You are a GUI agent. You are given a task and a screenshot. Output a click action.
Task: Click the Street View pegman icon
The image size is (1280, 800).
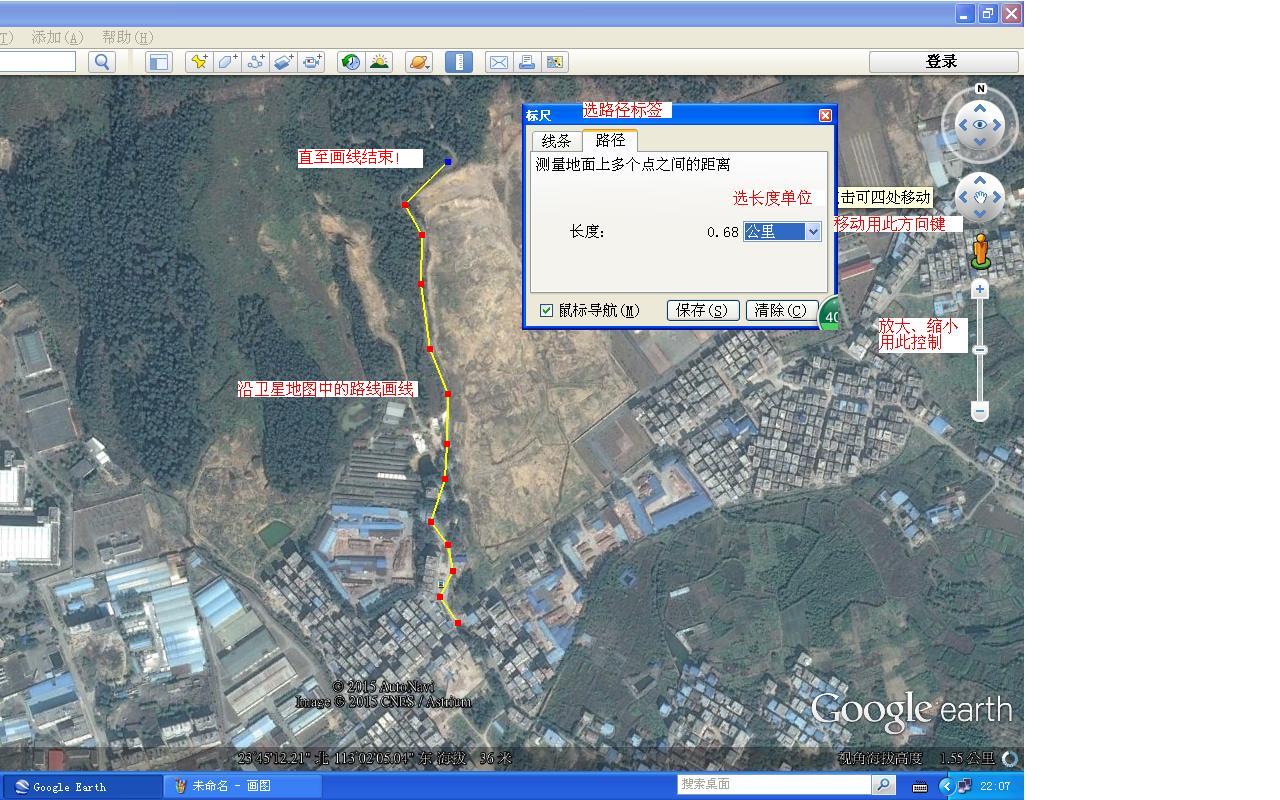pos(980,252)
